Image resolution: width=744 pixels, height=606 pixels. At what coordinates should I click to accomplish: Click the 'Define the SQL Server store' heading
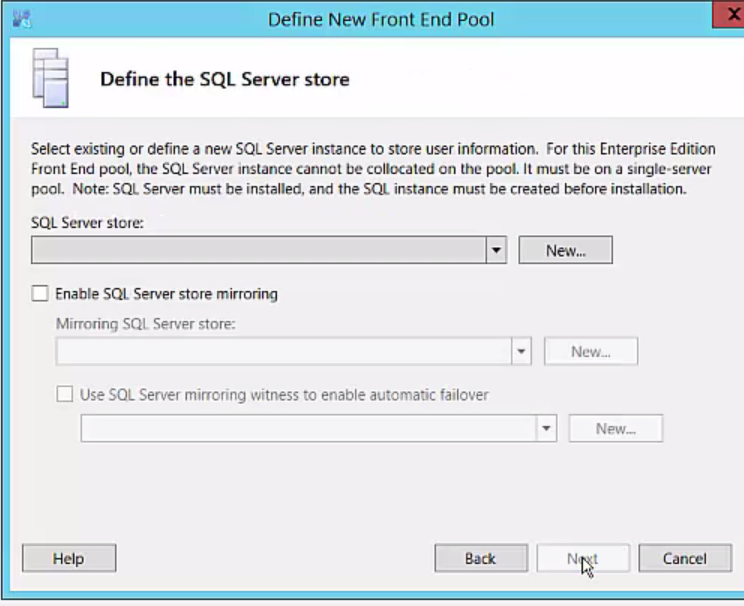[225, 79]
